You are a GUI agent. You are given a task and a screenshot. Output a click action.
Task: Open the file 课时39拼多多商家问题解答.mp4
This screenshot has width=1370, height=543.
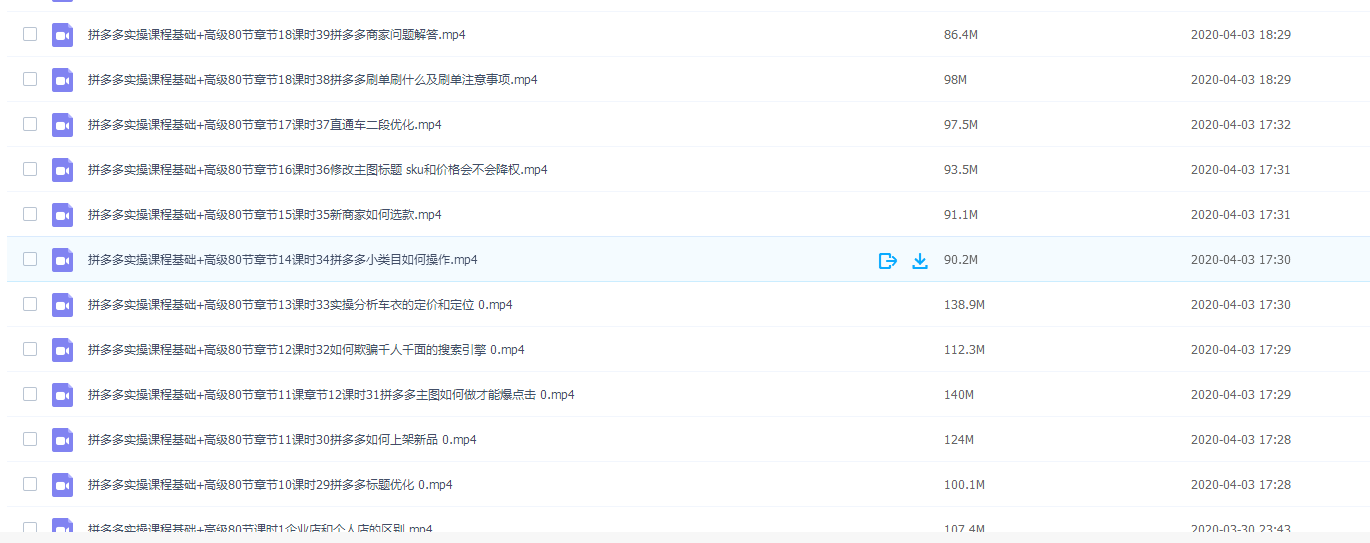pyautogui.click(x=277, y=35)
